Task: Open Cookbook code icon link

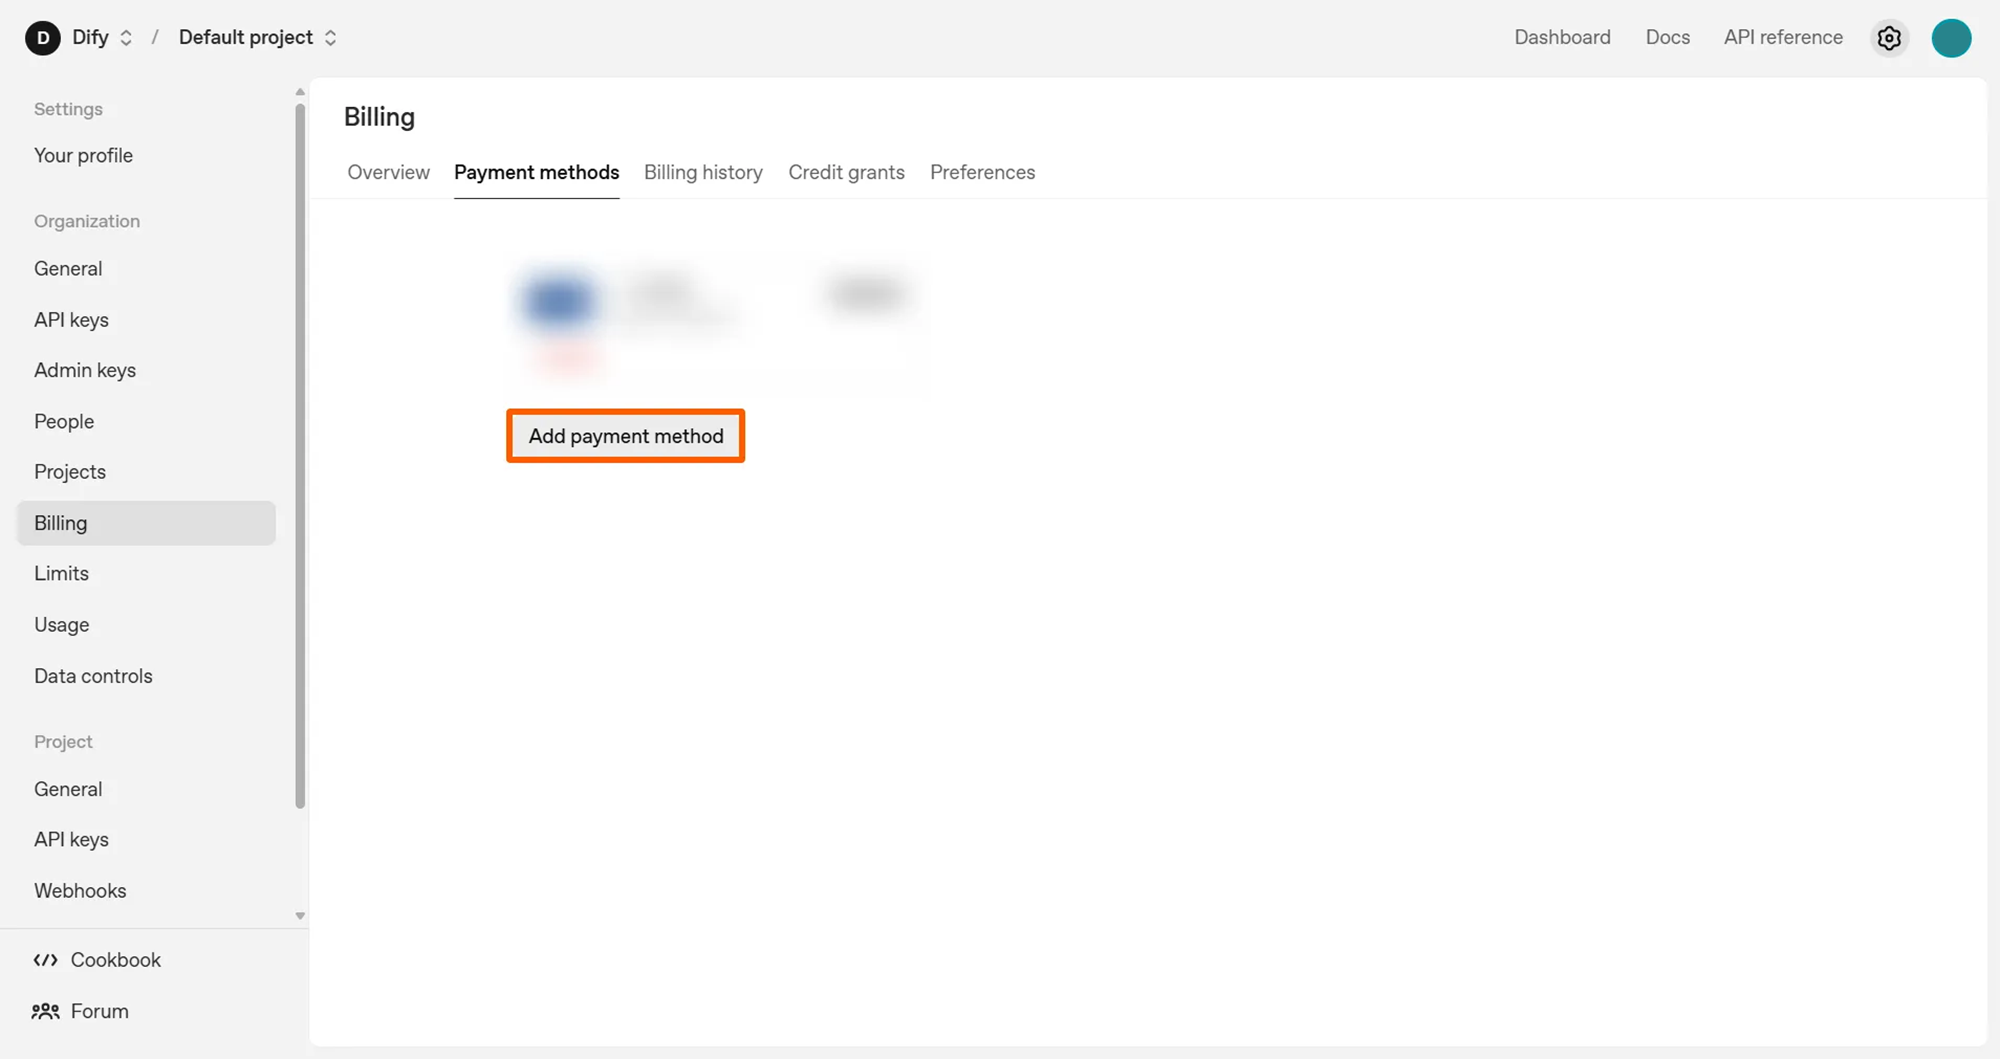Action: coord(46,960)
